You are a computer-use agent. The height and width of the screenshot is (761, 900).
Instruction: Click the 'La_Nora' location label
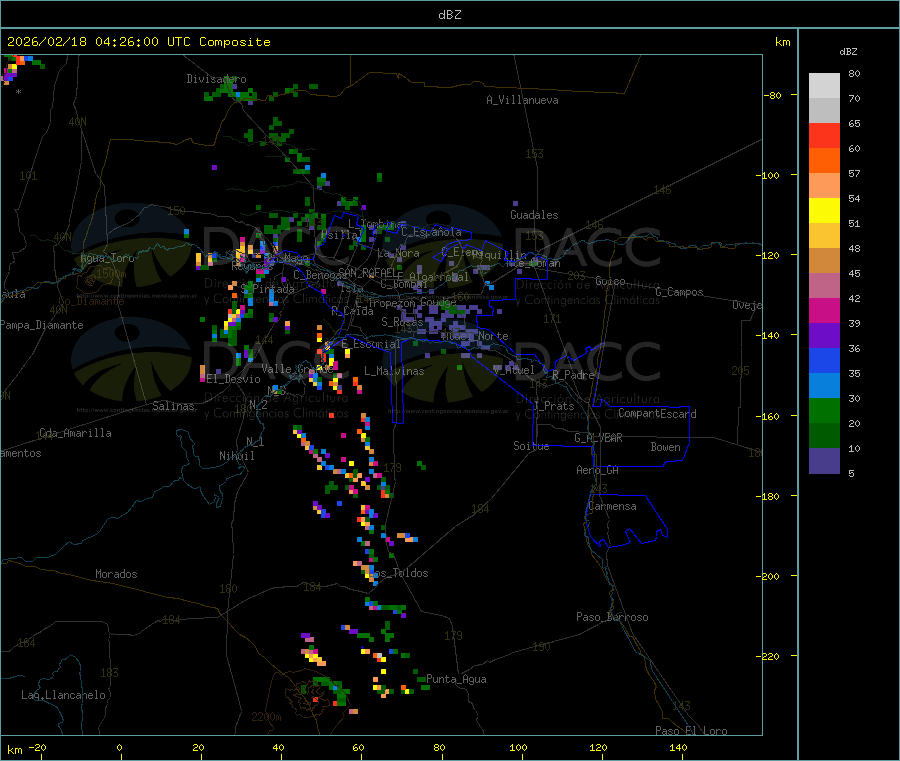398,254
